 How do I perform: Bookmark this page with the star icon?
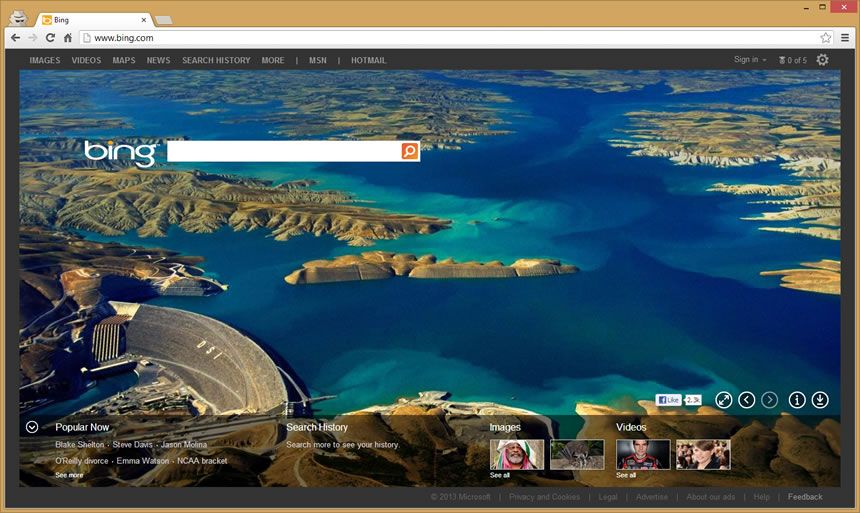pyautogui.click(x=826, y=38)
